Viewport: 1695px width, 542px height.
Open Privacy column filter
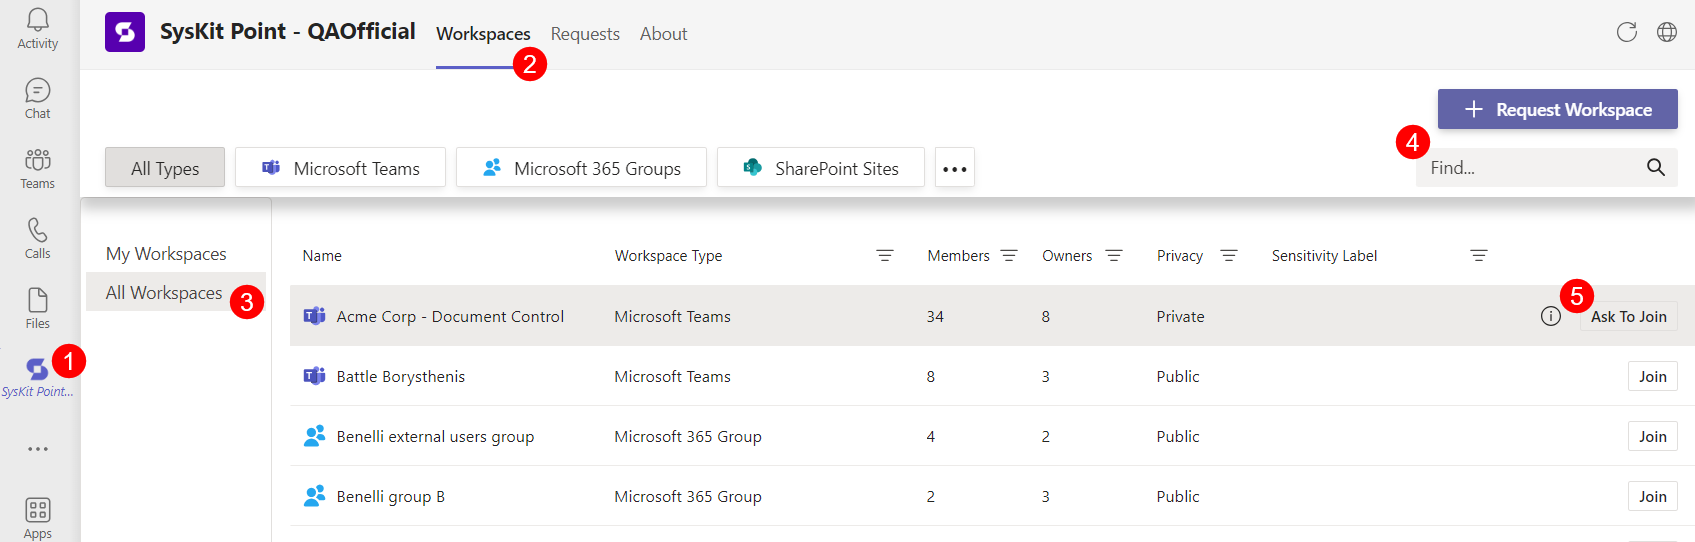1229,256
